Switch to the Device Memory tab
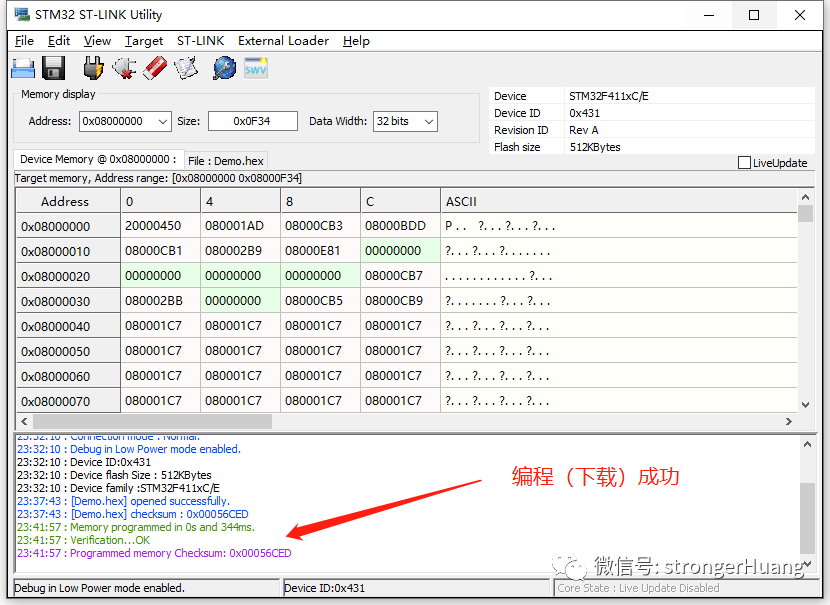This screenshot has height=605, width=830. pyautogui.click(x=98, y=159)
